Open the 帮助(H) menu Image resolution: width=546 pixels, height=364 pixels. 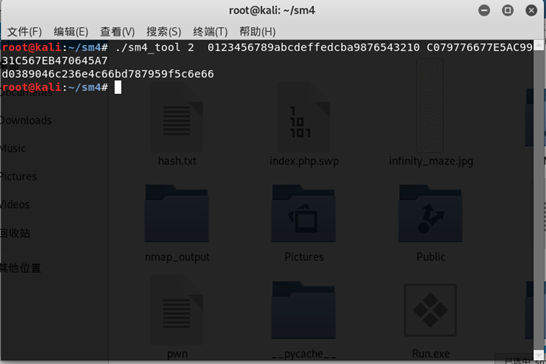click(257, 32)
